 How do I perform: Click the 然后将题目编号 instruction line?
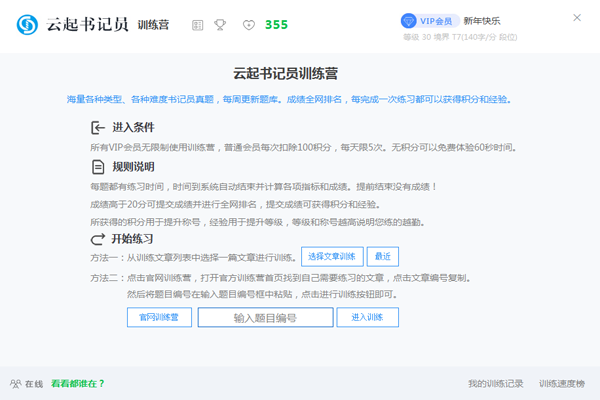pyautogui.click(x=262, y=294)
